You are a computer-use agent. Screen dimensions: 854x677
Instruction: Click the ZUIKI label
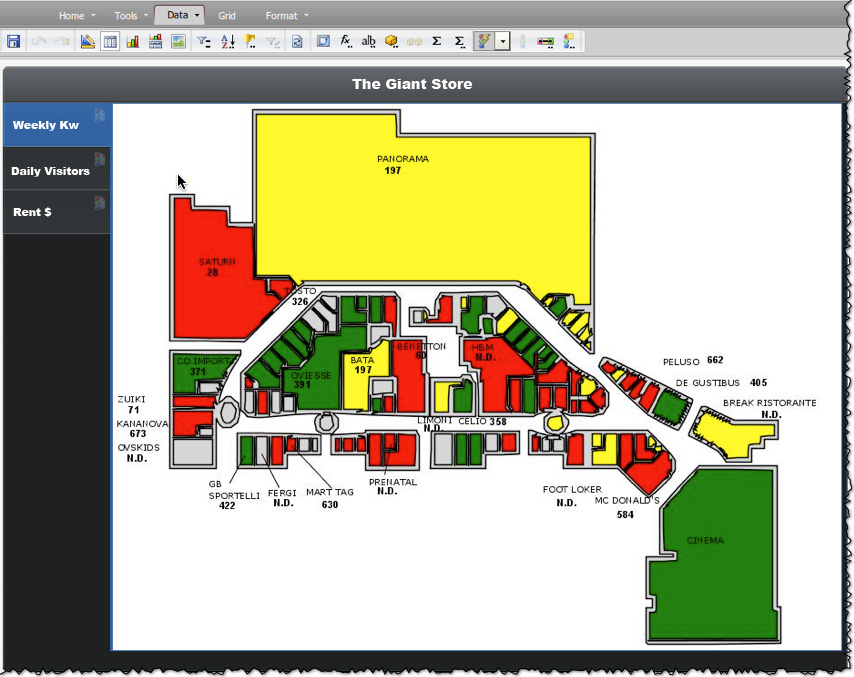(x=131, y=399)
